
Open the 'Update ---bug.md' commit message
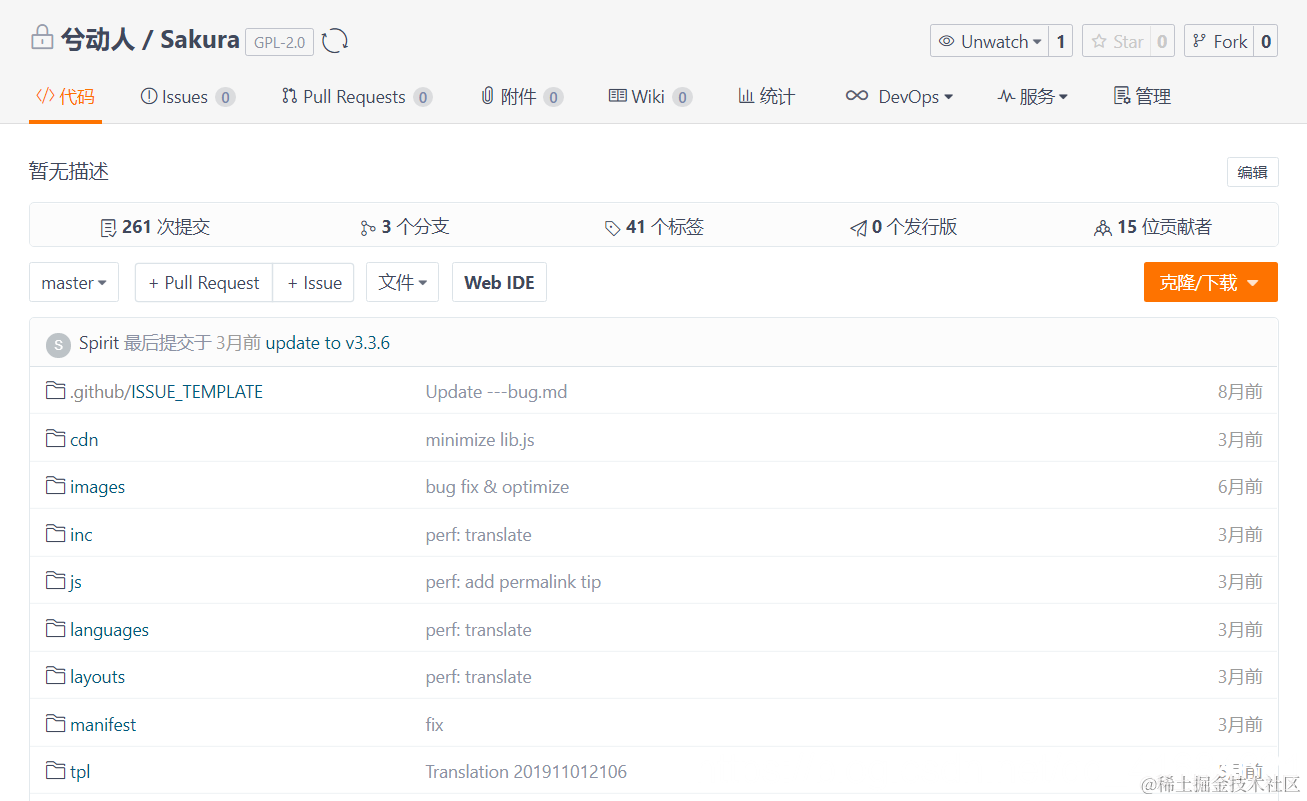pos(496,392)
